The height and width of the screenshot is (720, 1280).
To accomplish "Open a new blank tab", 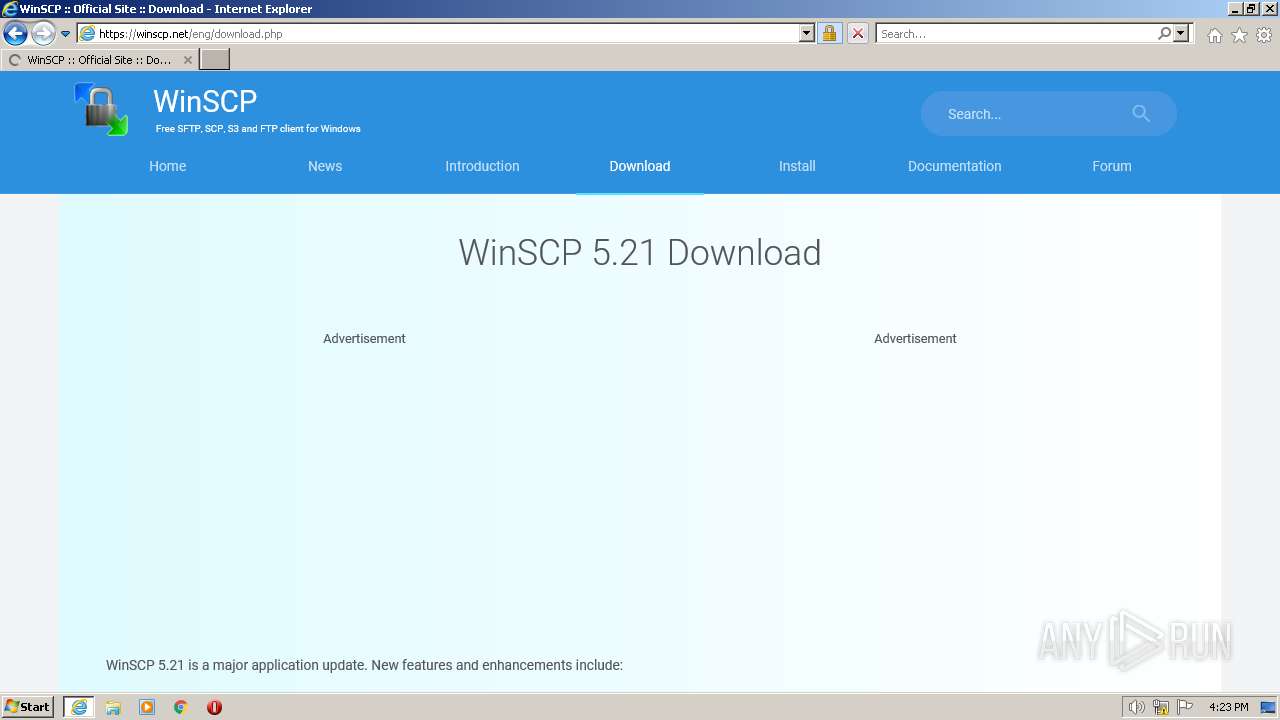I will 215,60.
